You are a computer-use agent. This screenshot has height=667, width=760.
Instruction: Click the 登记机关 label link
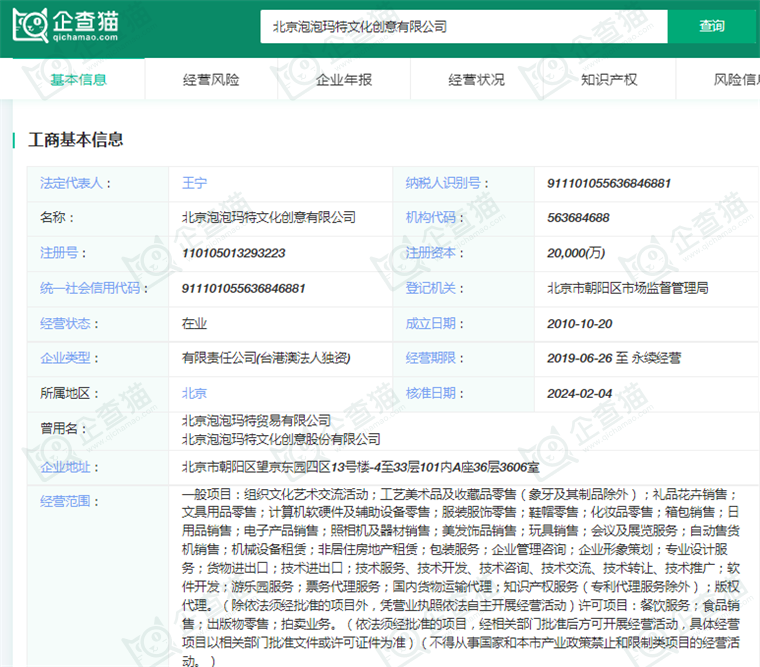(430, 288)
